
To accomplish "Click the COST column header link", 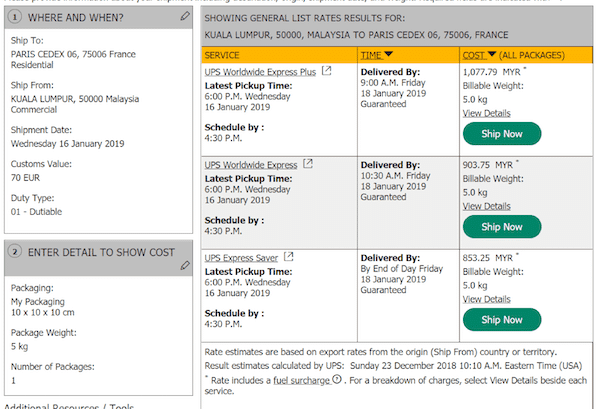I will pos(474,55).
